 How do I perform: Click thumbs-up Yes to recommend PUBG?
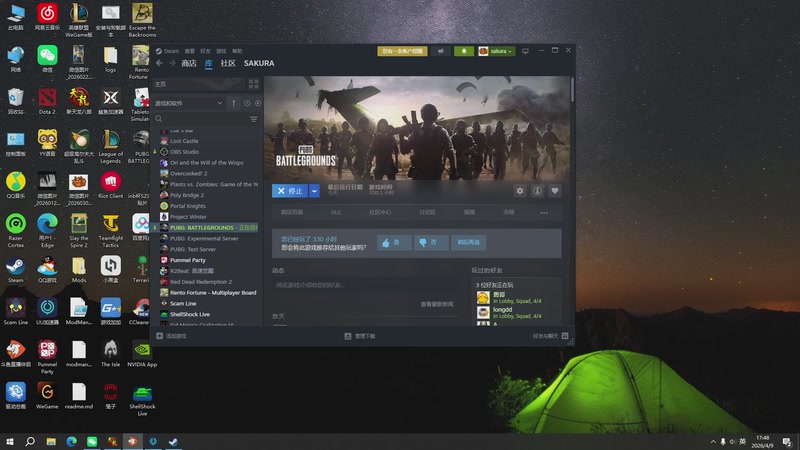pos(393,242)
